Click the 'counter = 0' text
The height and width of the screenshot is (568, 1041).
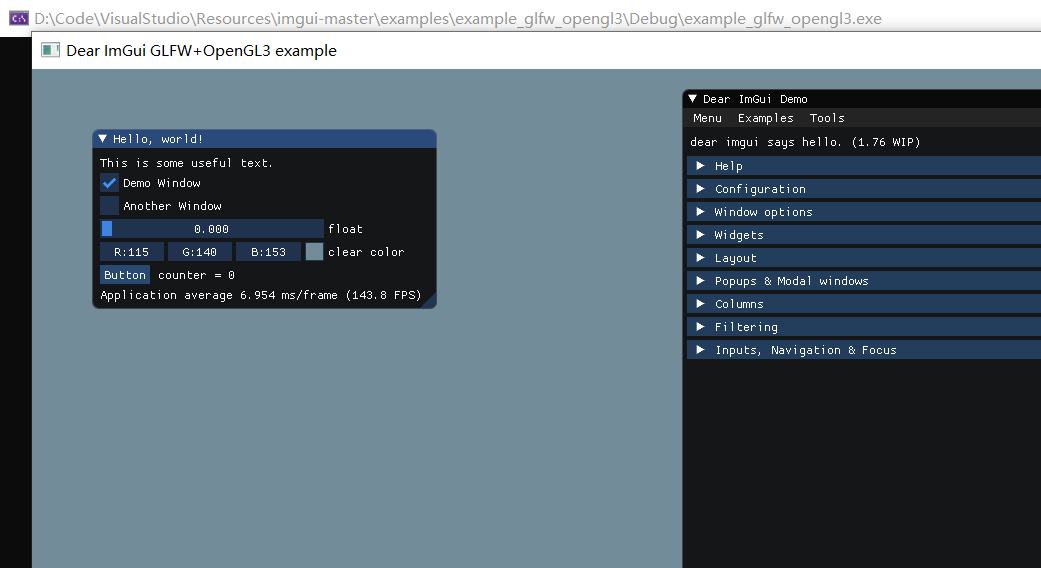(197, 275)
